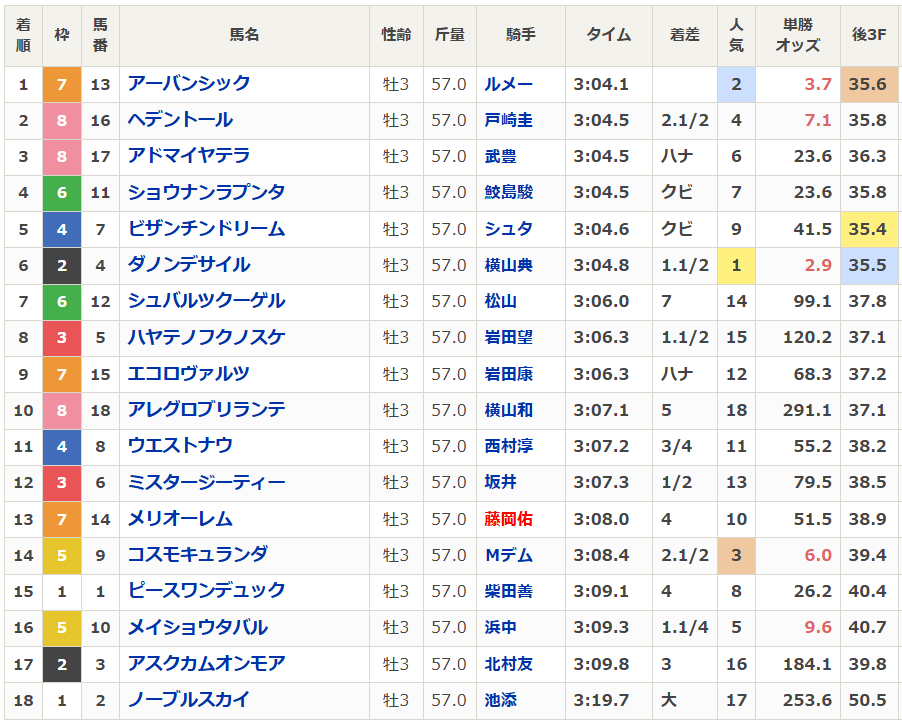The image size is (902, 724).
Task: Open the アドマイヤテラ horse page
Action: coord(188,156)
